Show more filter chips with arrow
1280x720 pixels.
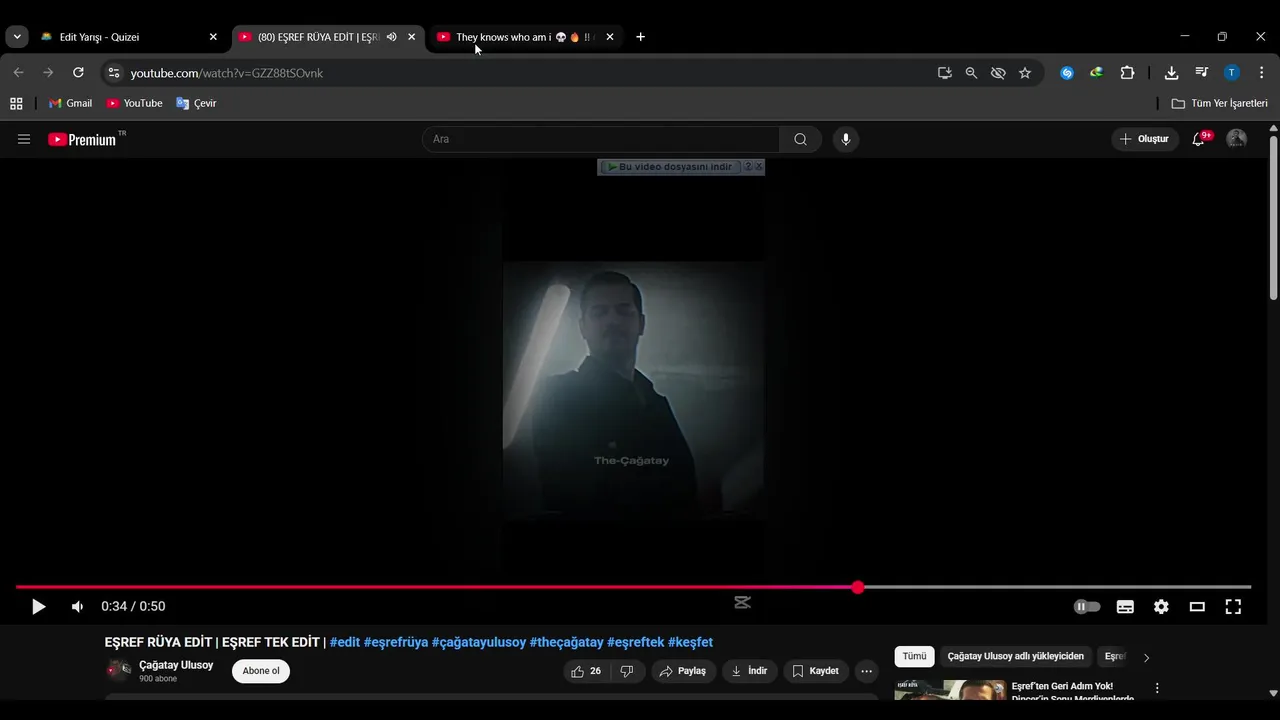pos(1146,657)
